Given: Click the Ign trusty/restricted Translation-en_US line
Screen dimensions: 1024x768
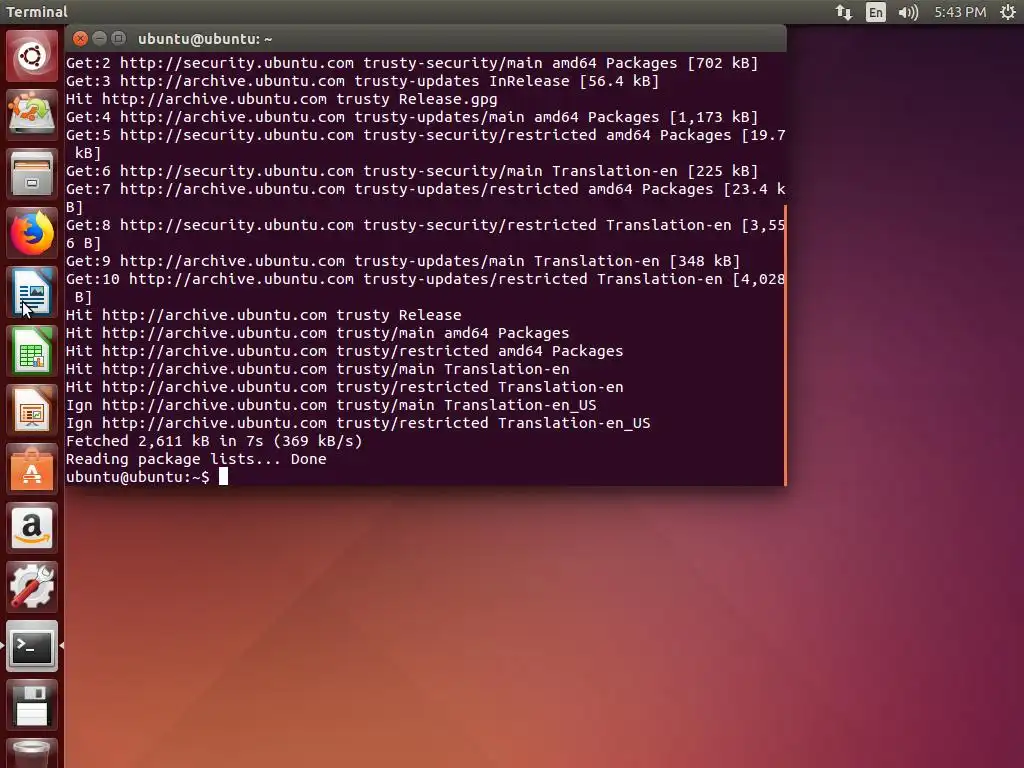Looking at the screenshot, I should point(358,423).
